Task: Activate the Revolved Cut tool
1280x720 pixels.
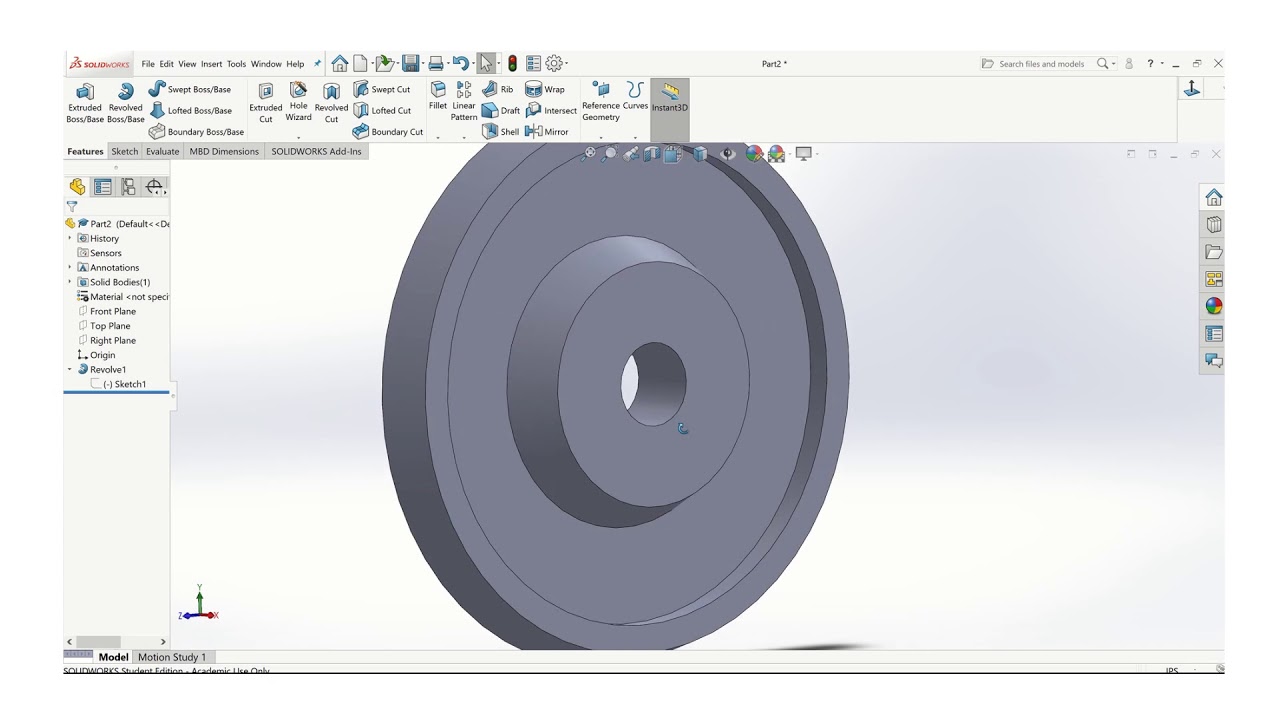Action: click(x=331, y=104)
